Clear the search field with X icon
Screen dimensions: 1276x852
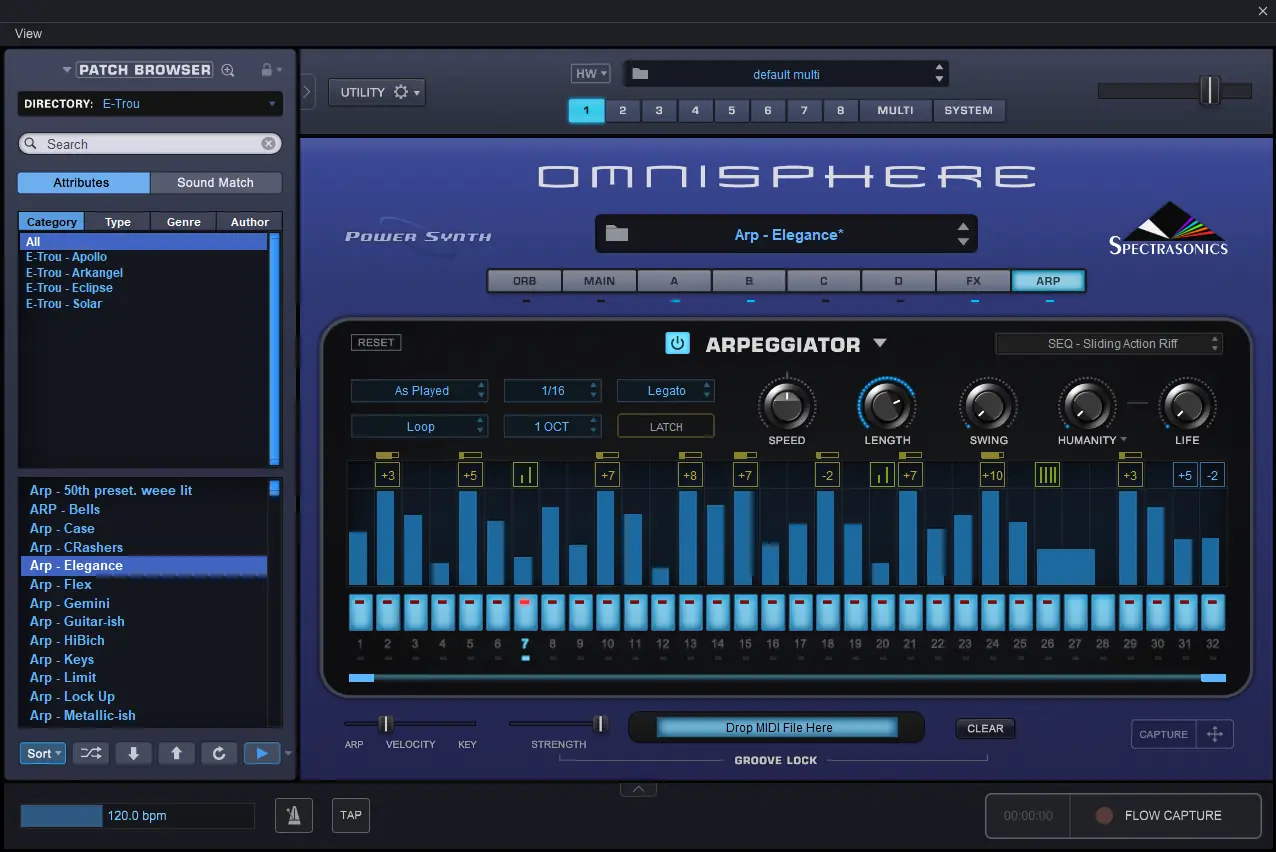[269, 144]
